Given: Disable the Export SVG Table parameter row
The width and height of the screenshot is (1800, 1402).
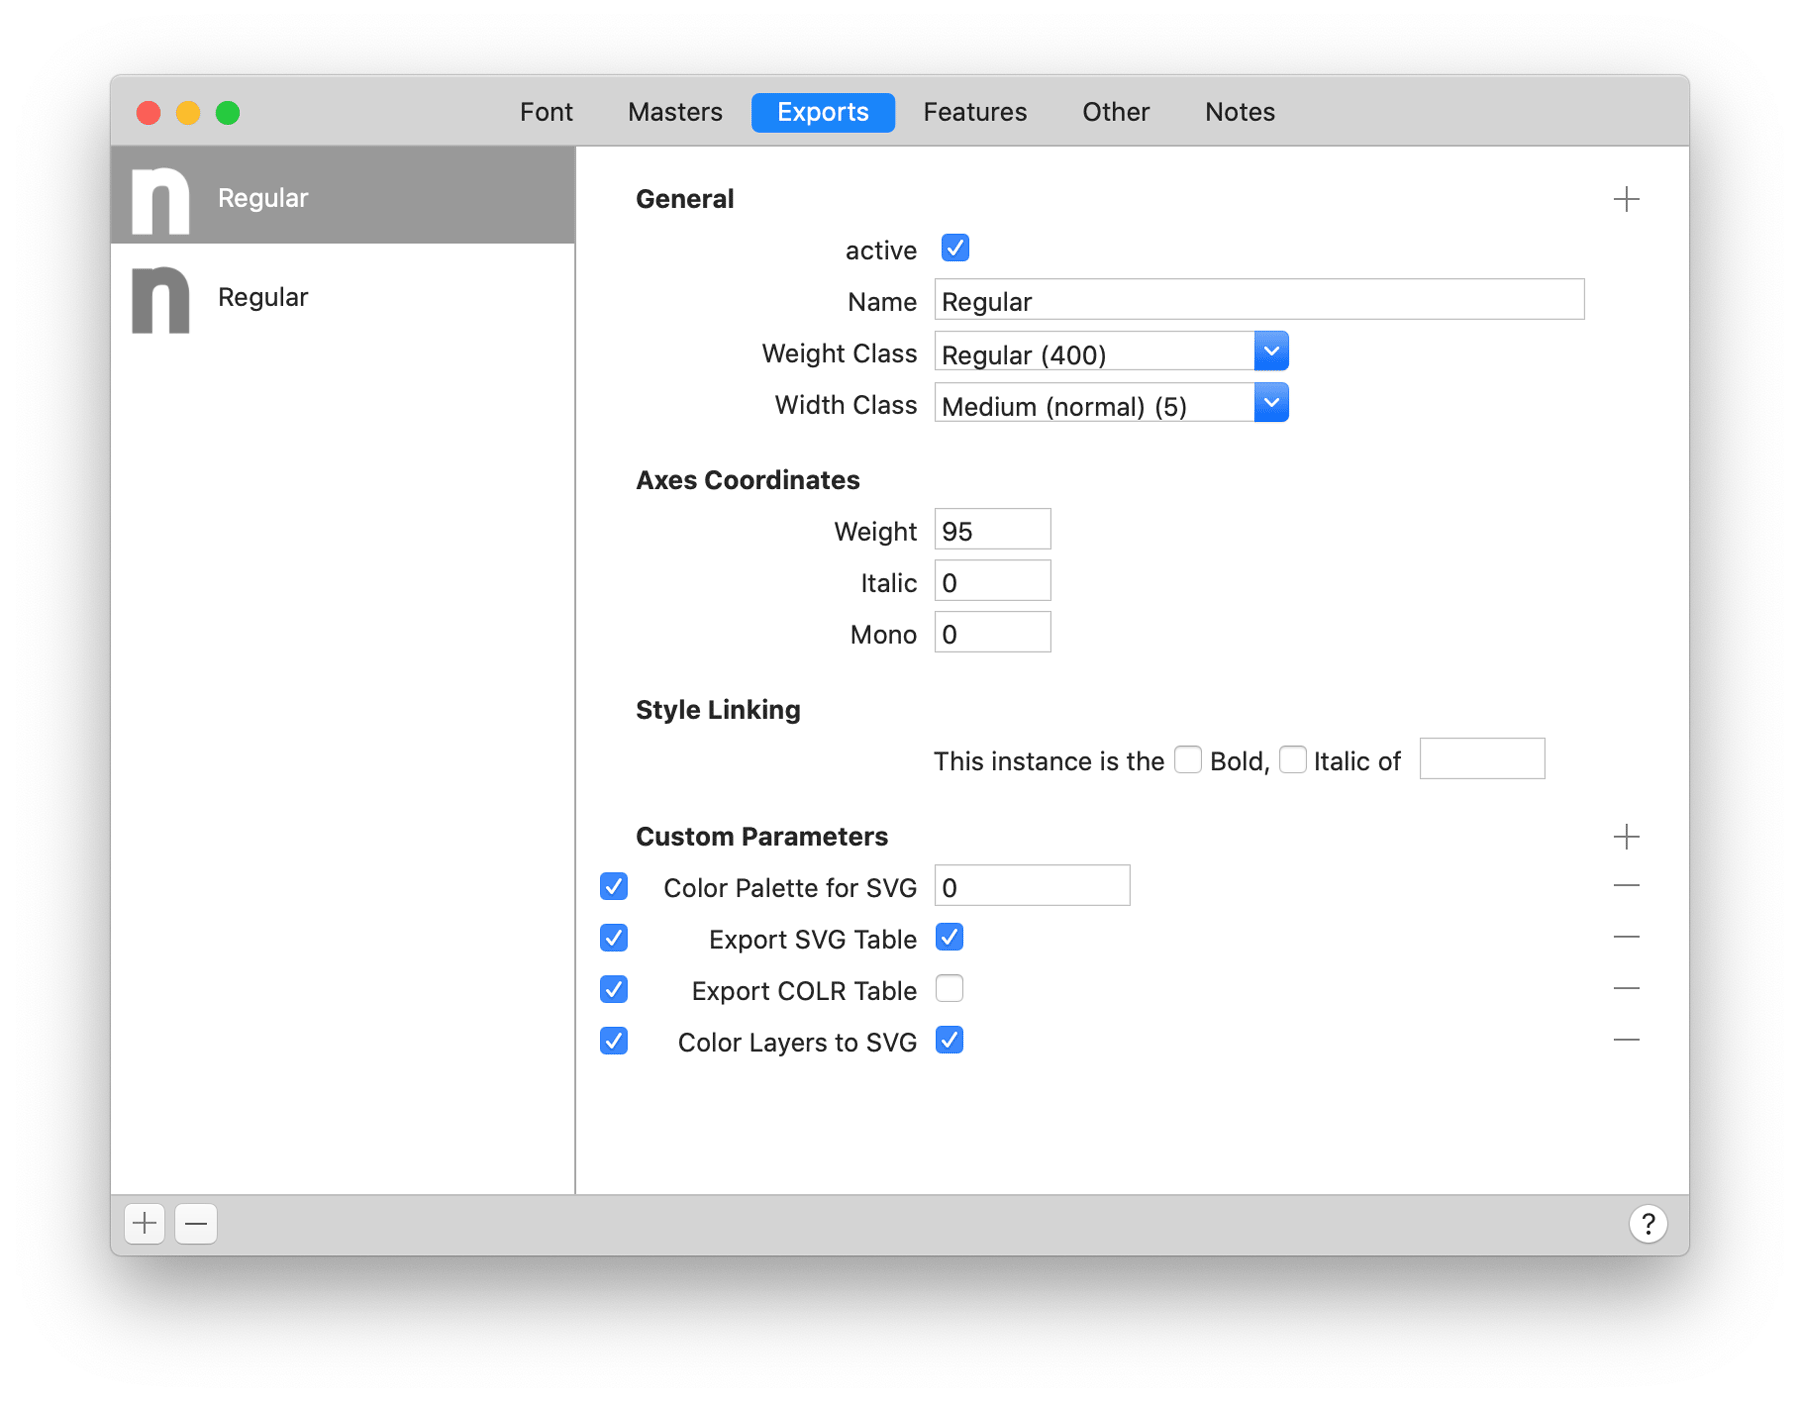Looking at the screenshot, I should 614,938.
